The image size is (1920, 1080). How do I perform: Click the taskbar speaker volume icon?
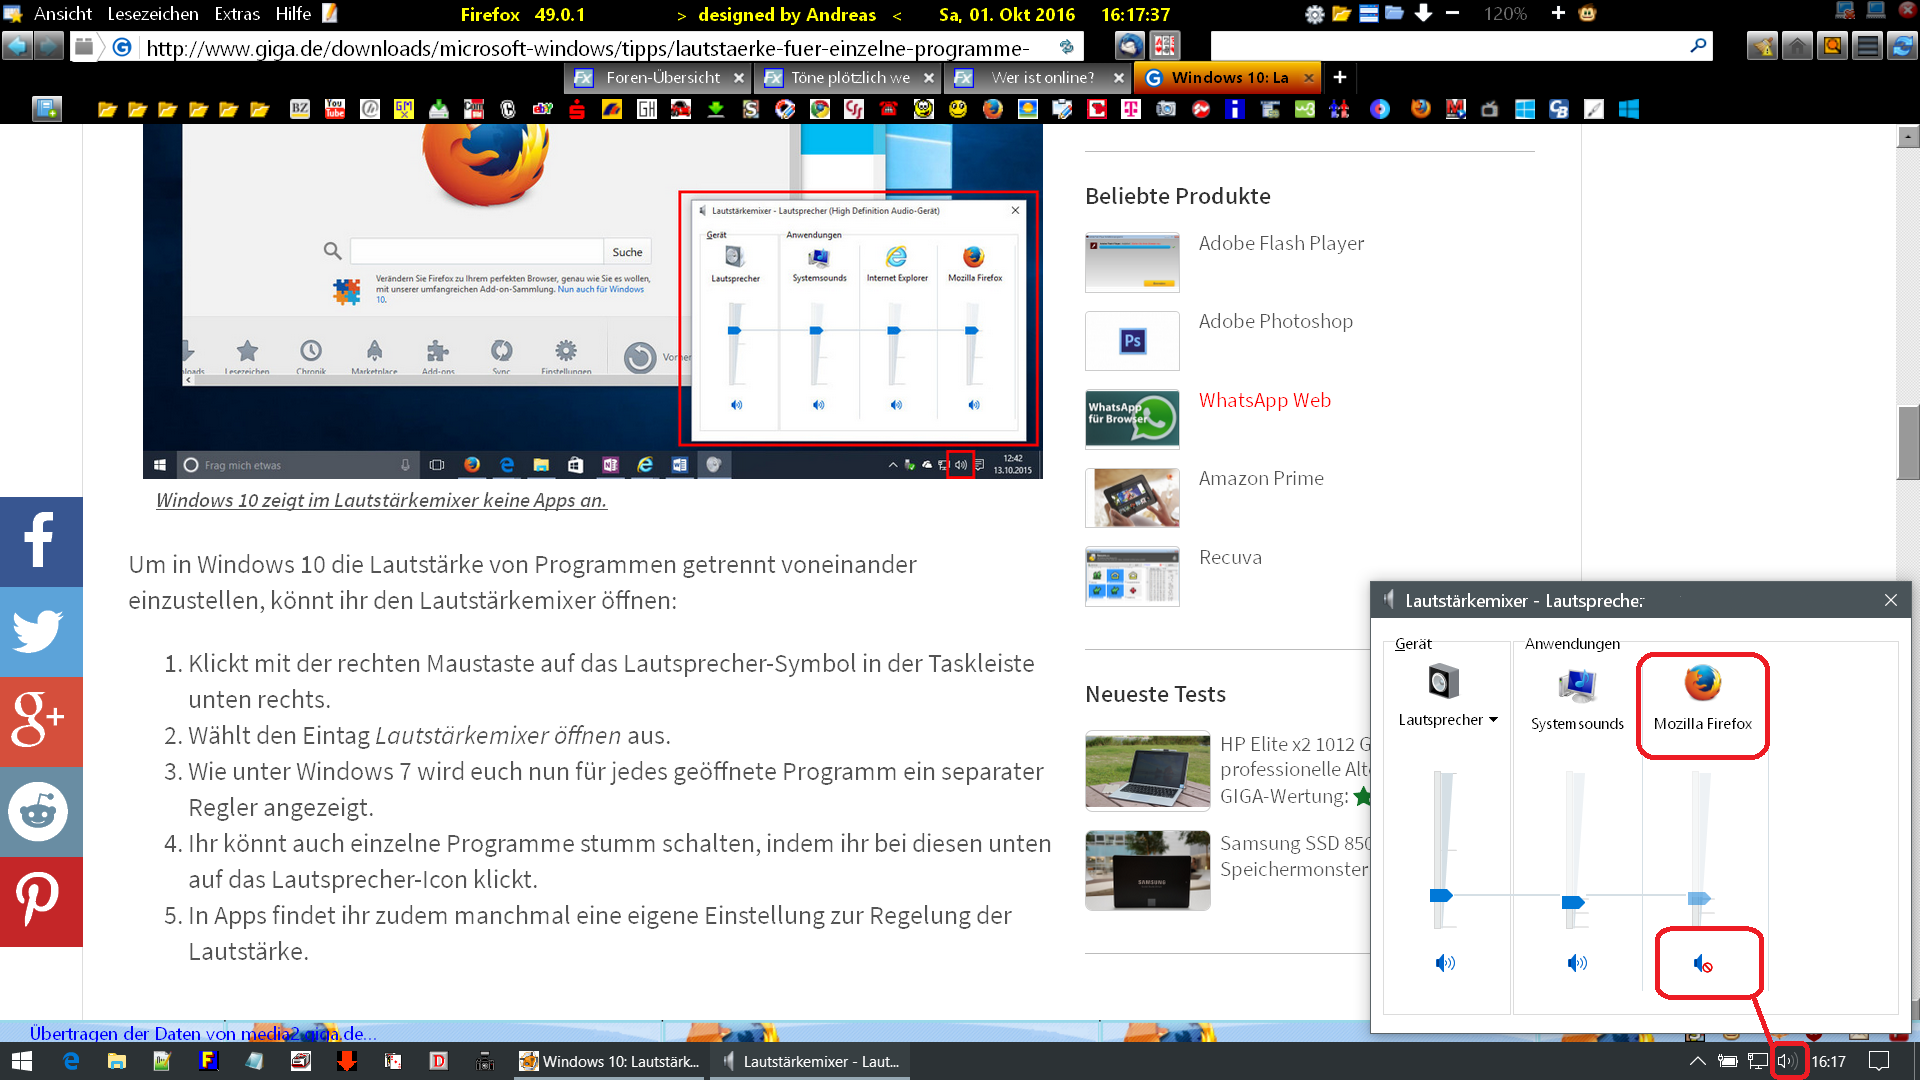coord(1787,1061)
